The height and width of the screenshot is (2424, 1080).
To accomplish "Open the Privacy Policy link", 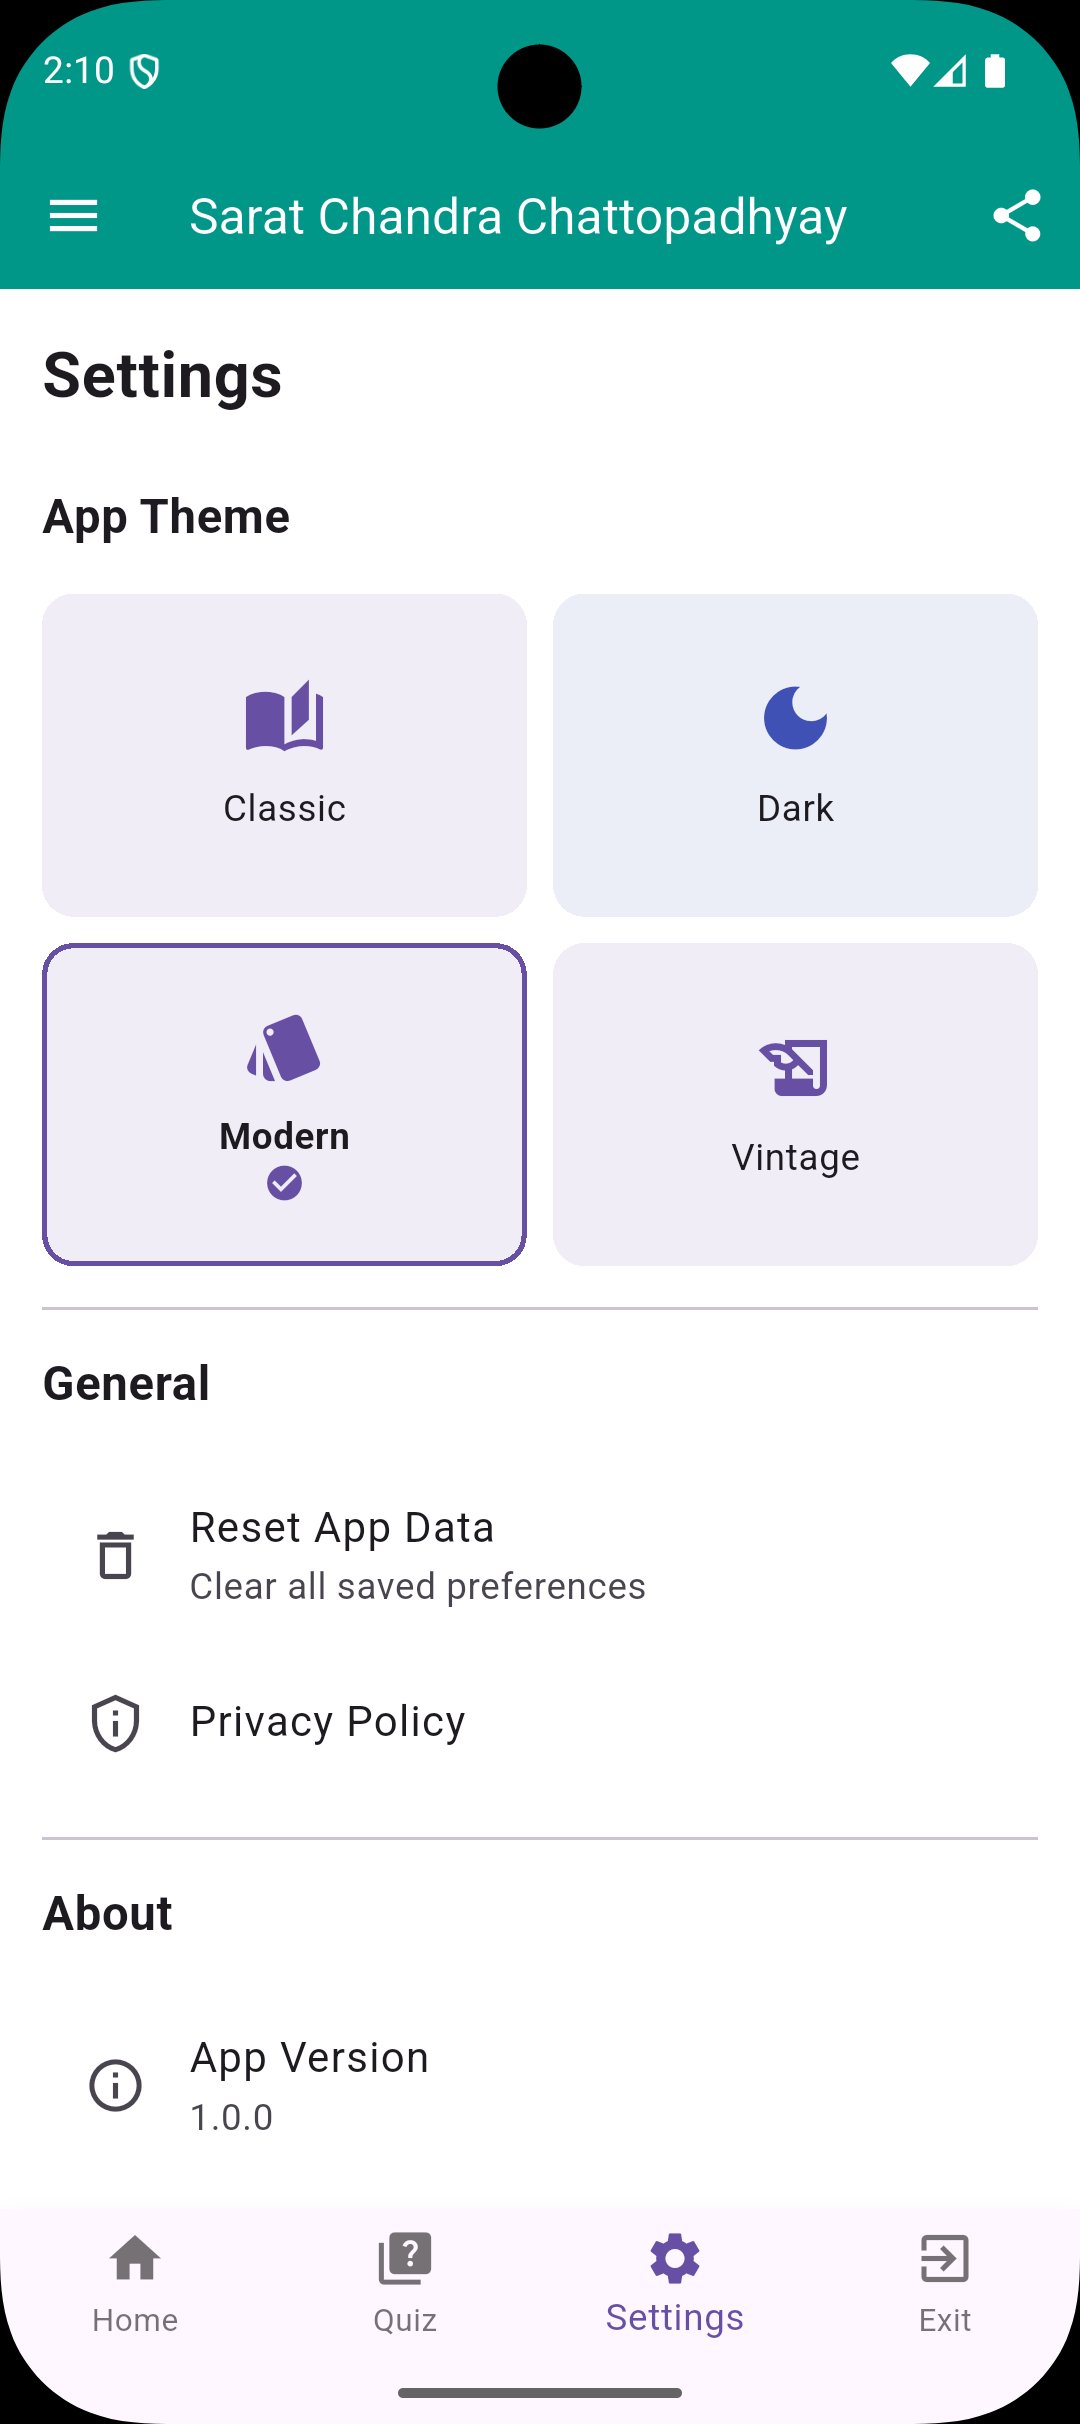I will tap(328, 1722).
